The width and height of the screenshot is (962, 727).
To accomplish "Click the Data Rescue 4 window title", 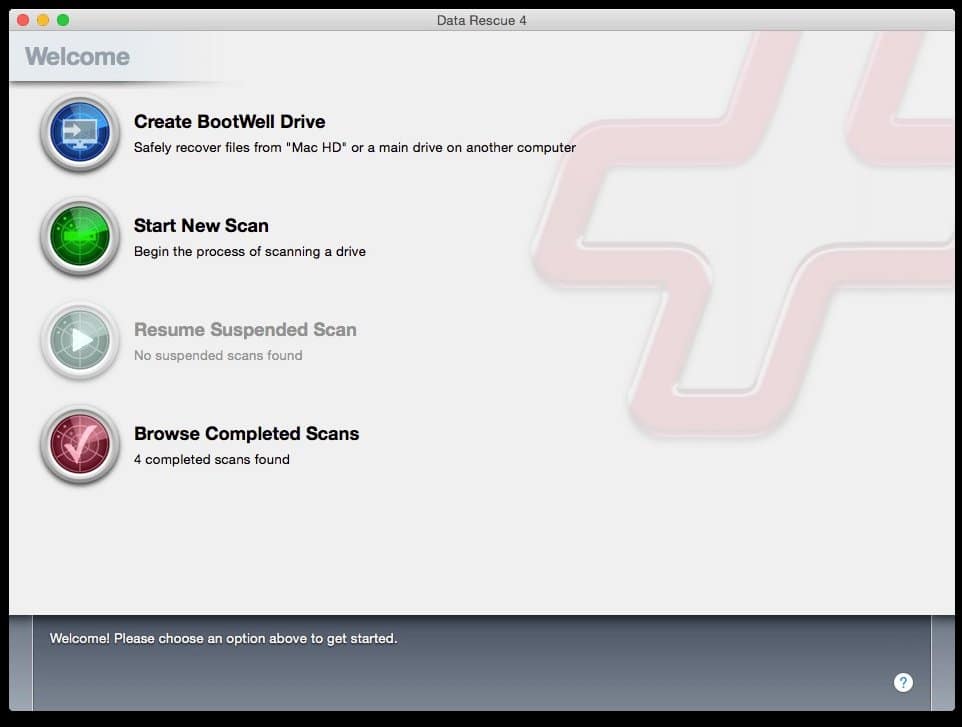I will [482, 20].
